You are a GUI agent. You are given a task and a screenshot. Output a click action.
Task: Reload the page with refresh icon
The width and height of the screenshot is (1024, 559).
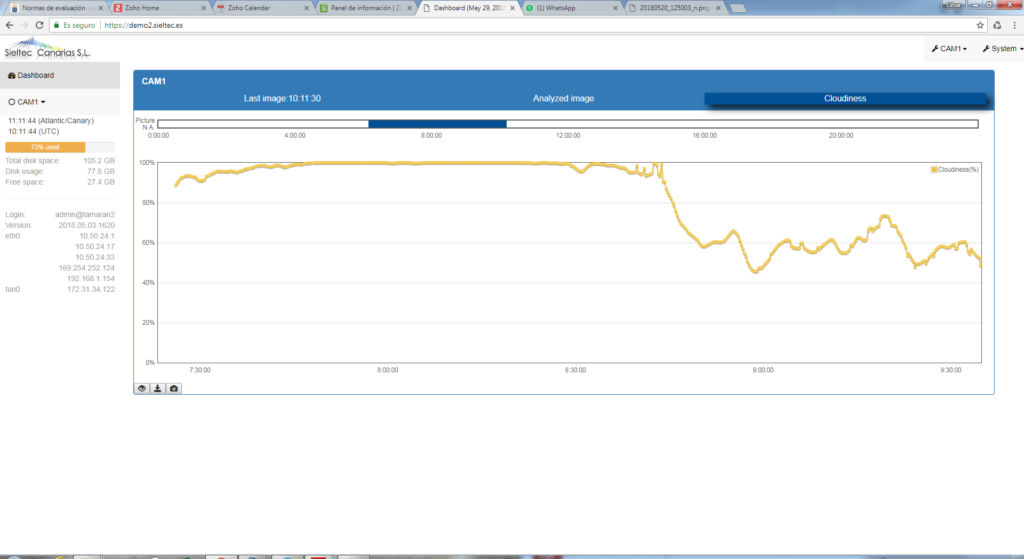pos(39,25)
